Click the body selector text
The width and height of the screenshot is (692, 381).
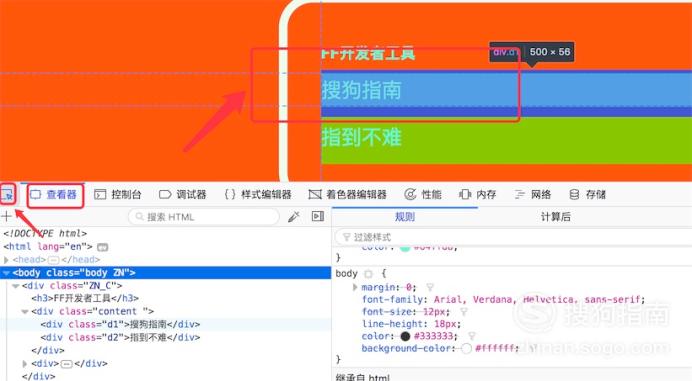(346, 274)
